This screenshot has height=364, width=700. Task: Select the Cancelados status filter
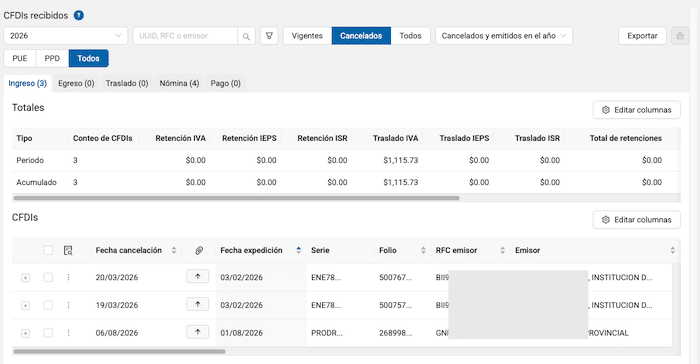pos(361,36)
